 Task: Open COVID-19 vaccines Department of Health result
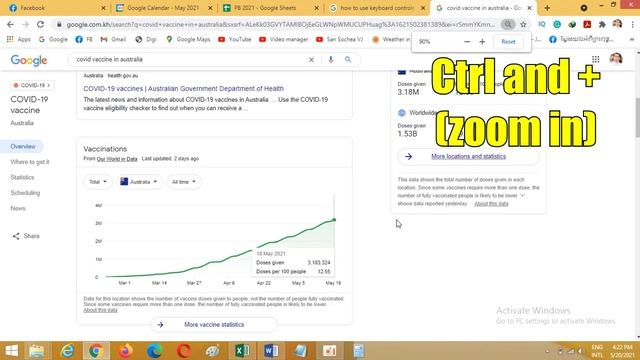tap(183, 89)
